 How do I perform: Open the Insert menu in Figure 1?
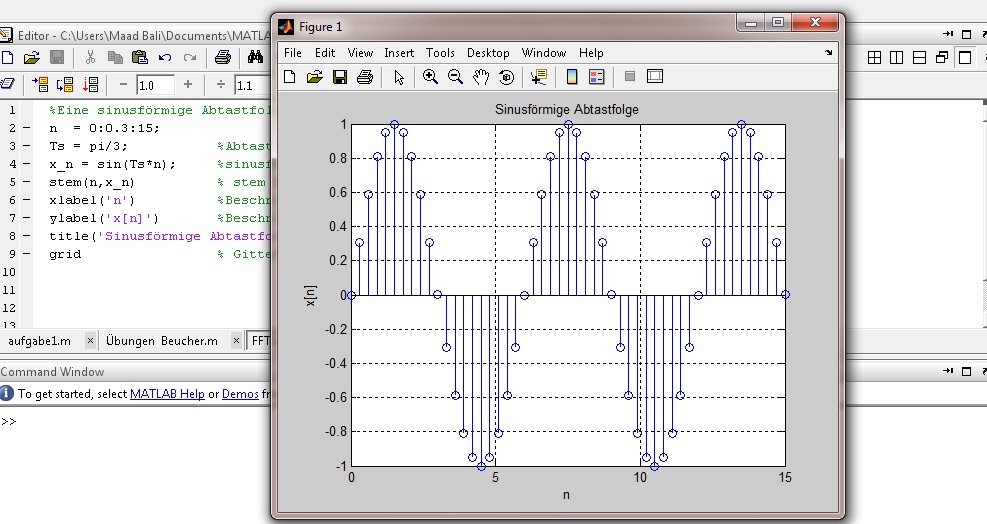click(399, 53)
